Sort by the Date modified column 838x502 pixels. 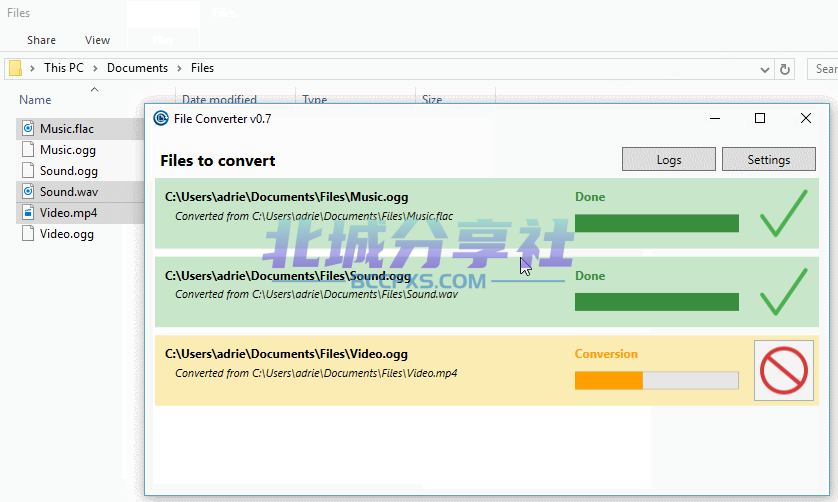(219, 99)
